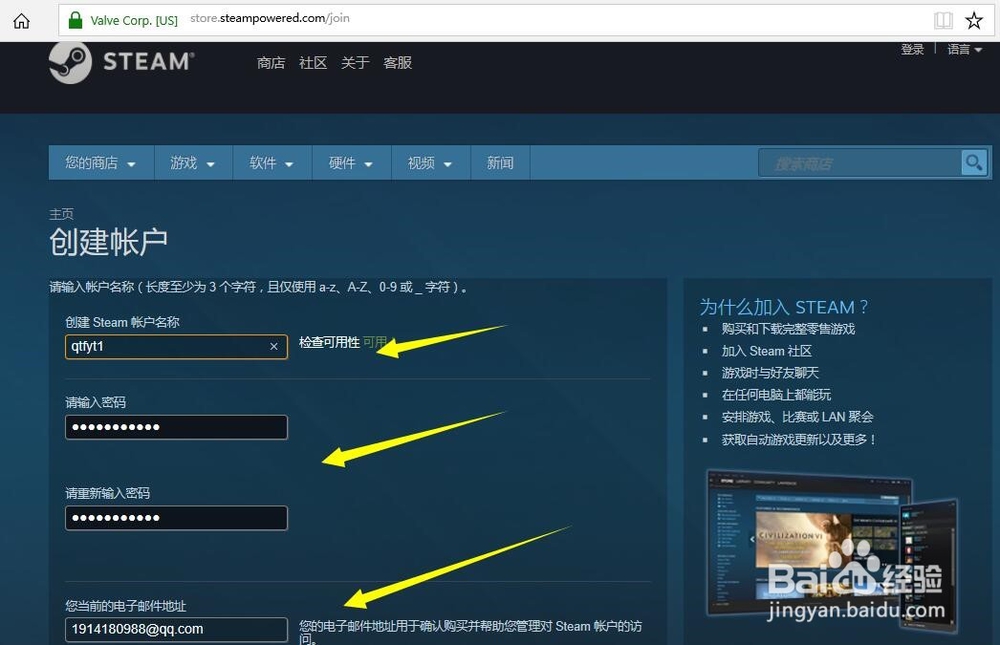Image resolution: width=1000 pixels, height=645 pixels.
Task: Open the 新闻 tab
Action: pos(500,163)
